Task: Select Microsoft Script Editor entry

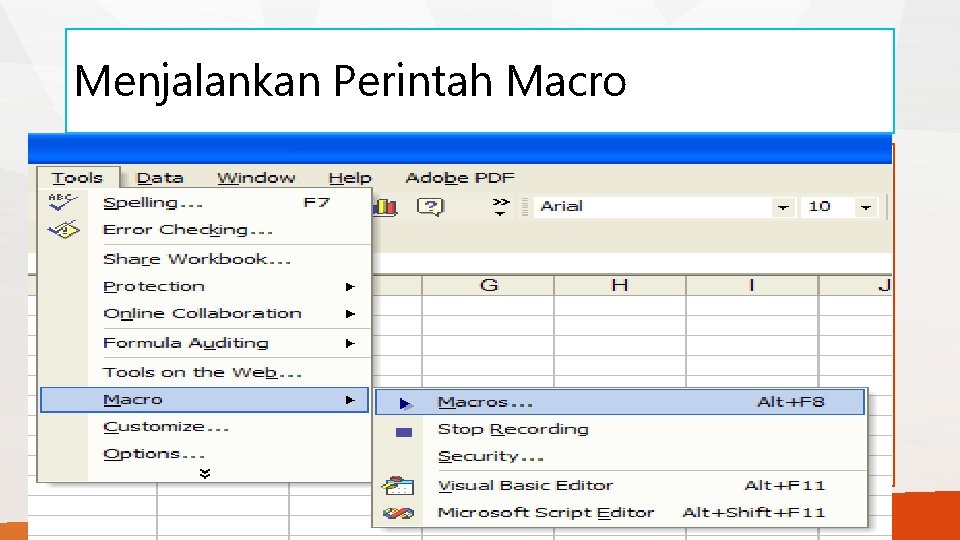Action: tap(620, 512)
